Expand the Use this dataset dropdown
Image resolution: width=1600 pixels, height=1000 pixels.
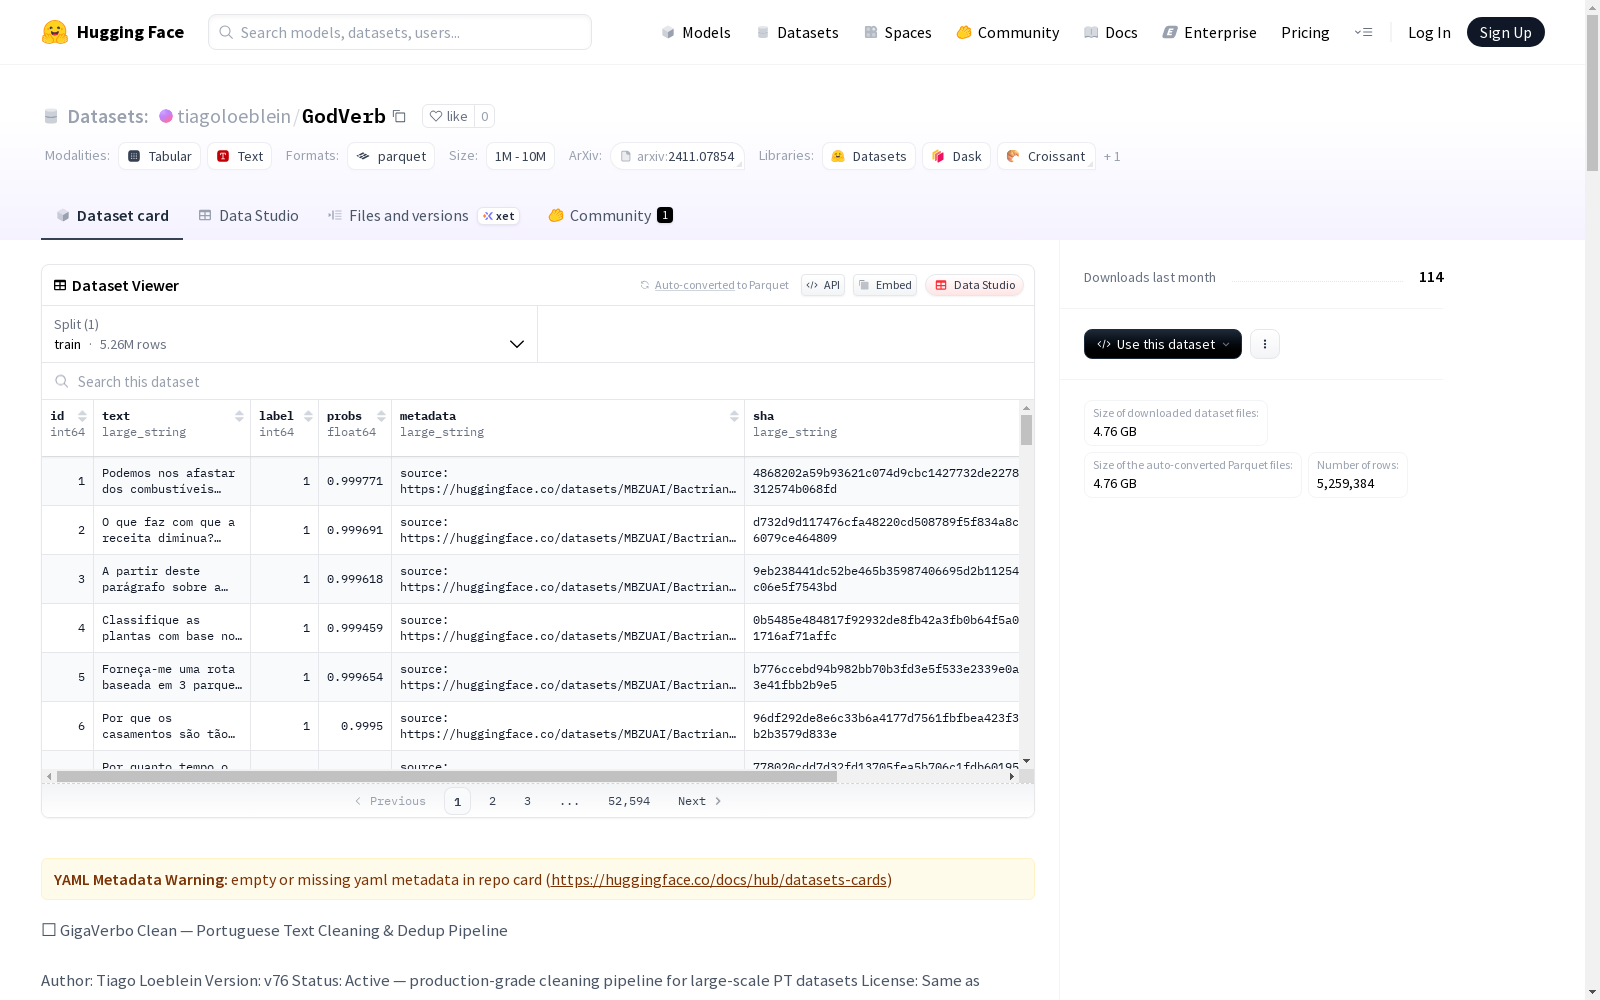pyautogui.click(x=1163, y=344)
